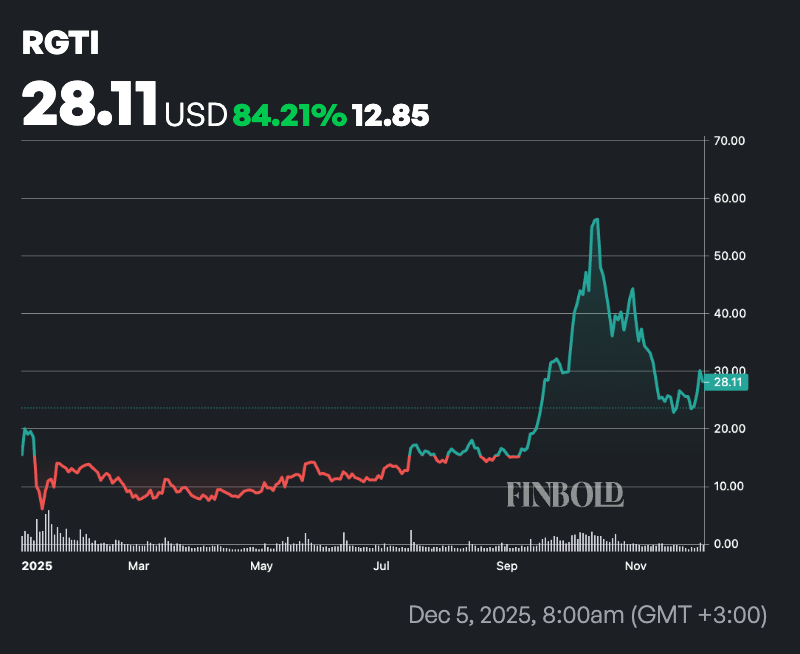Image resolution: width=800 pixels, height=654 pixels.
Task: Click the RGTI ticker symbol
Action: (60, 44)
